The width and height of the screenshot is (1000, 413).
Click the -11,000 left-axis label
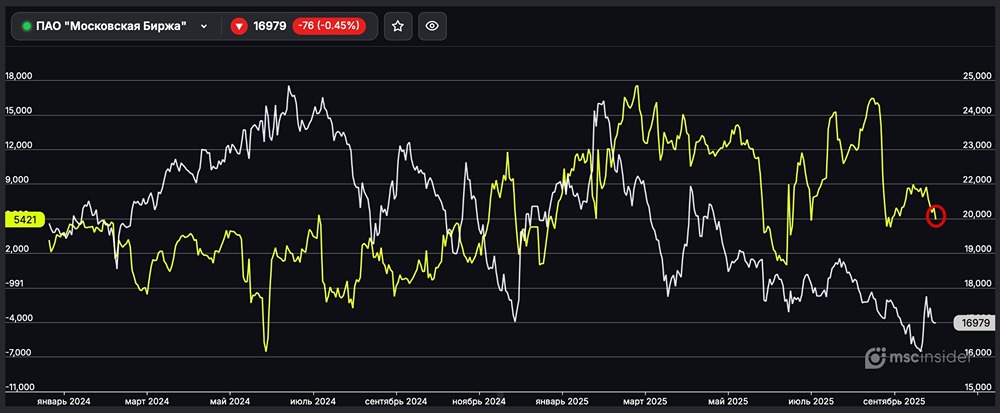20,388
